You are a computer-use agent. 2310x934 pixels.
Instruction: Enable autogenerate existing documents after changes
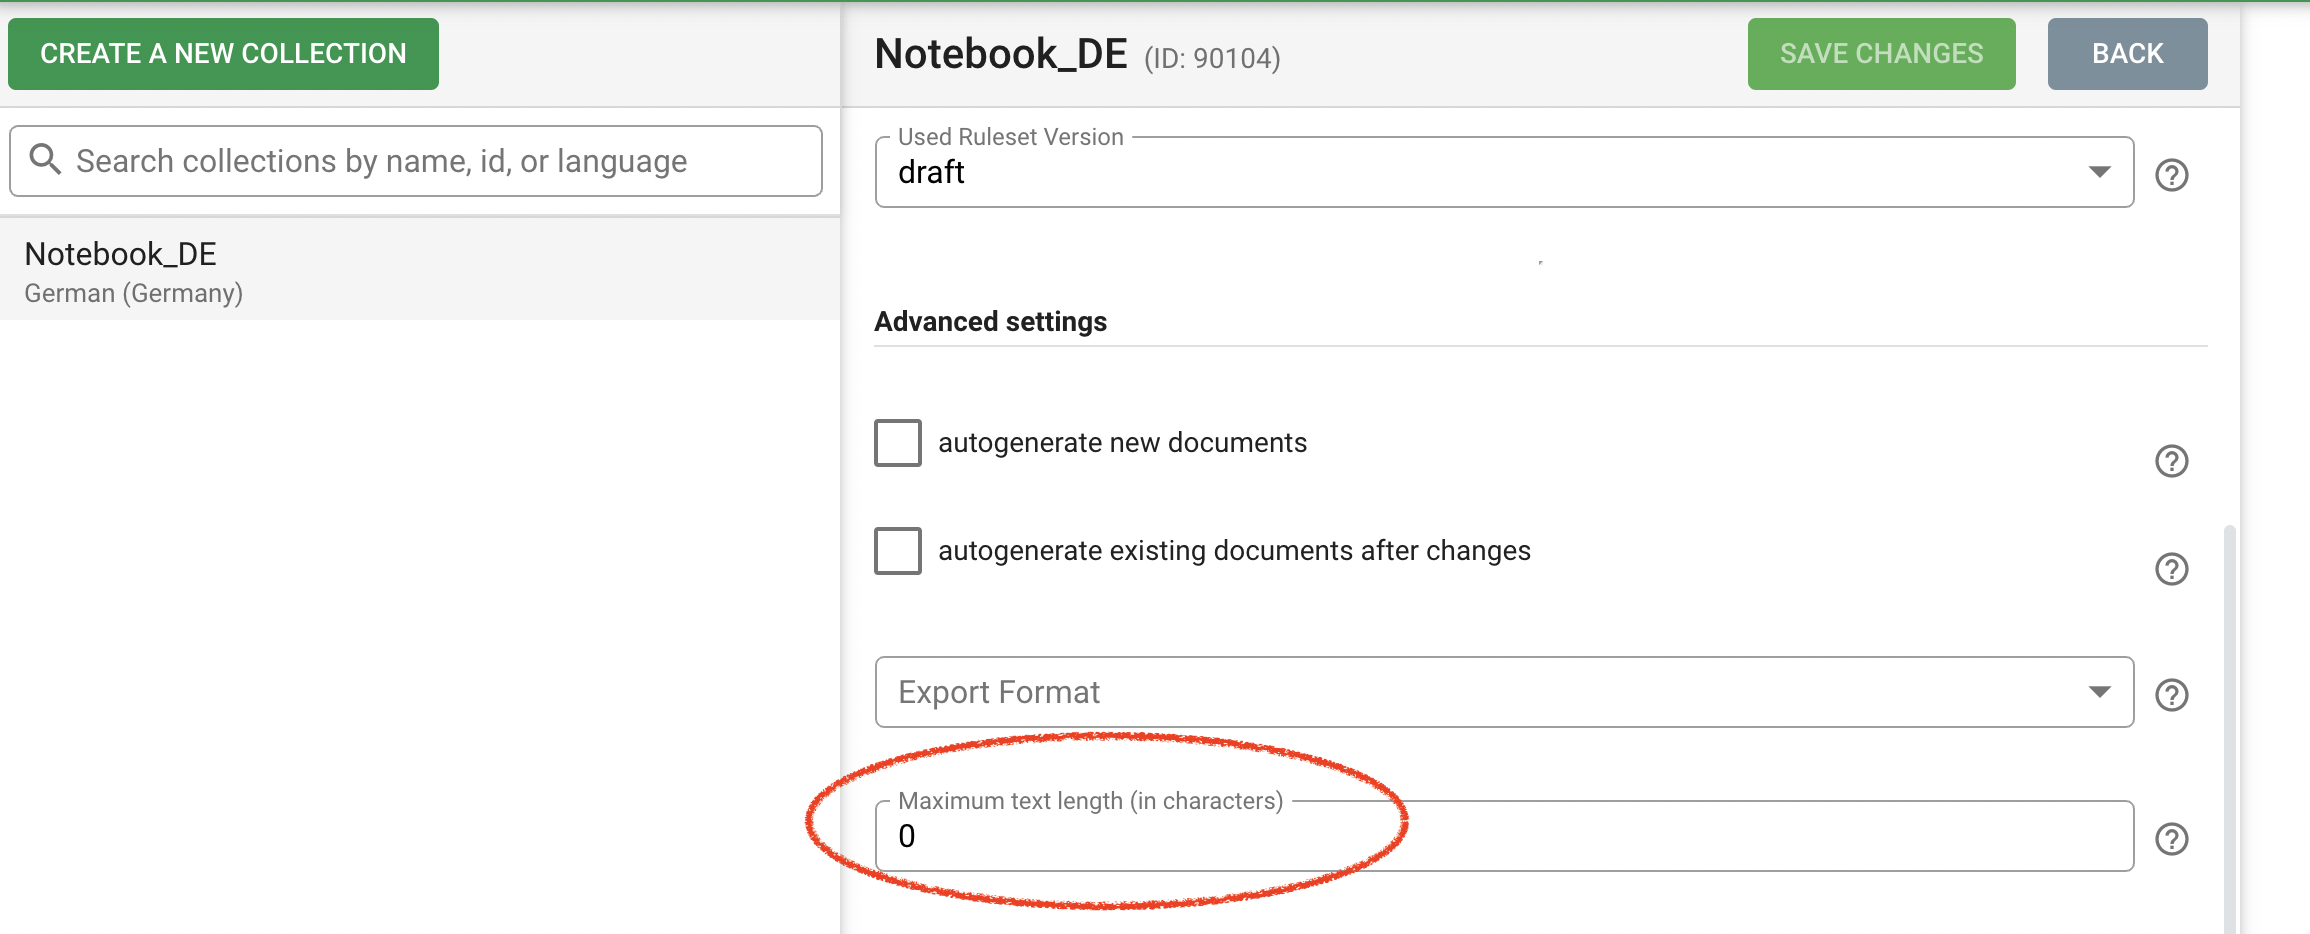897,551
